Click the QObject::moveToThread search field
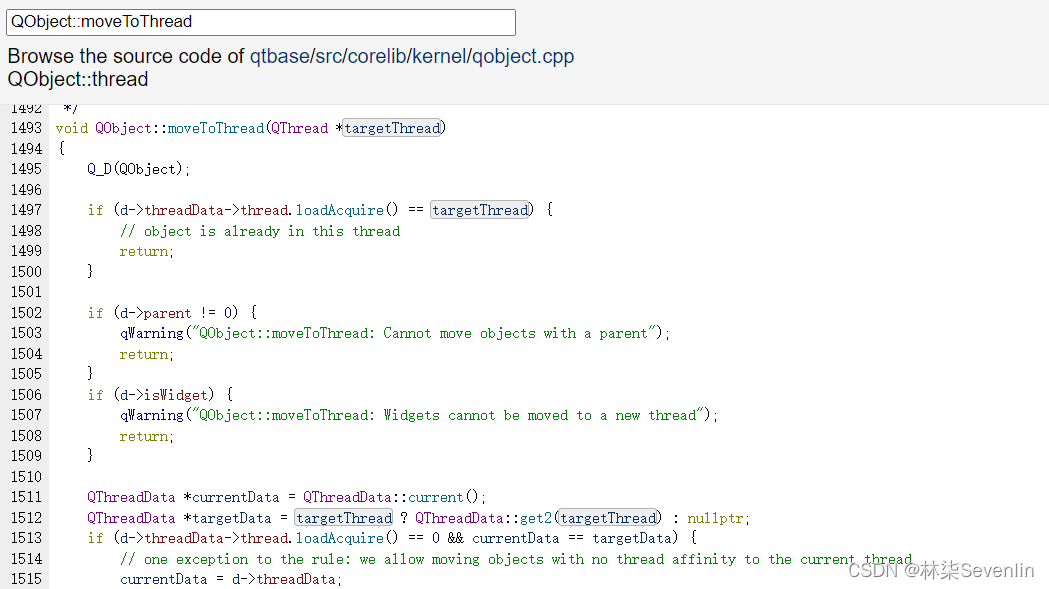Viewport: 1049px width, 589px height. 261,22
